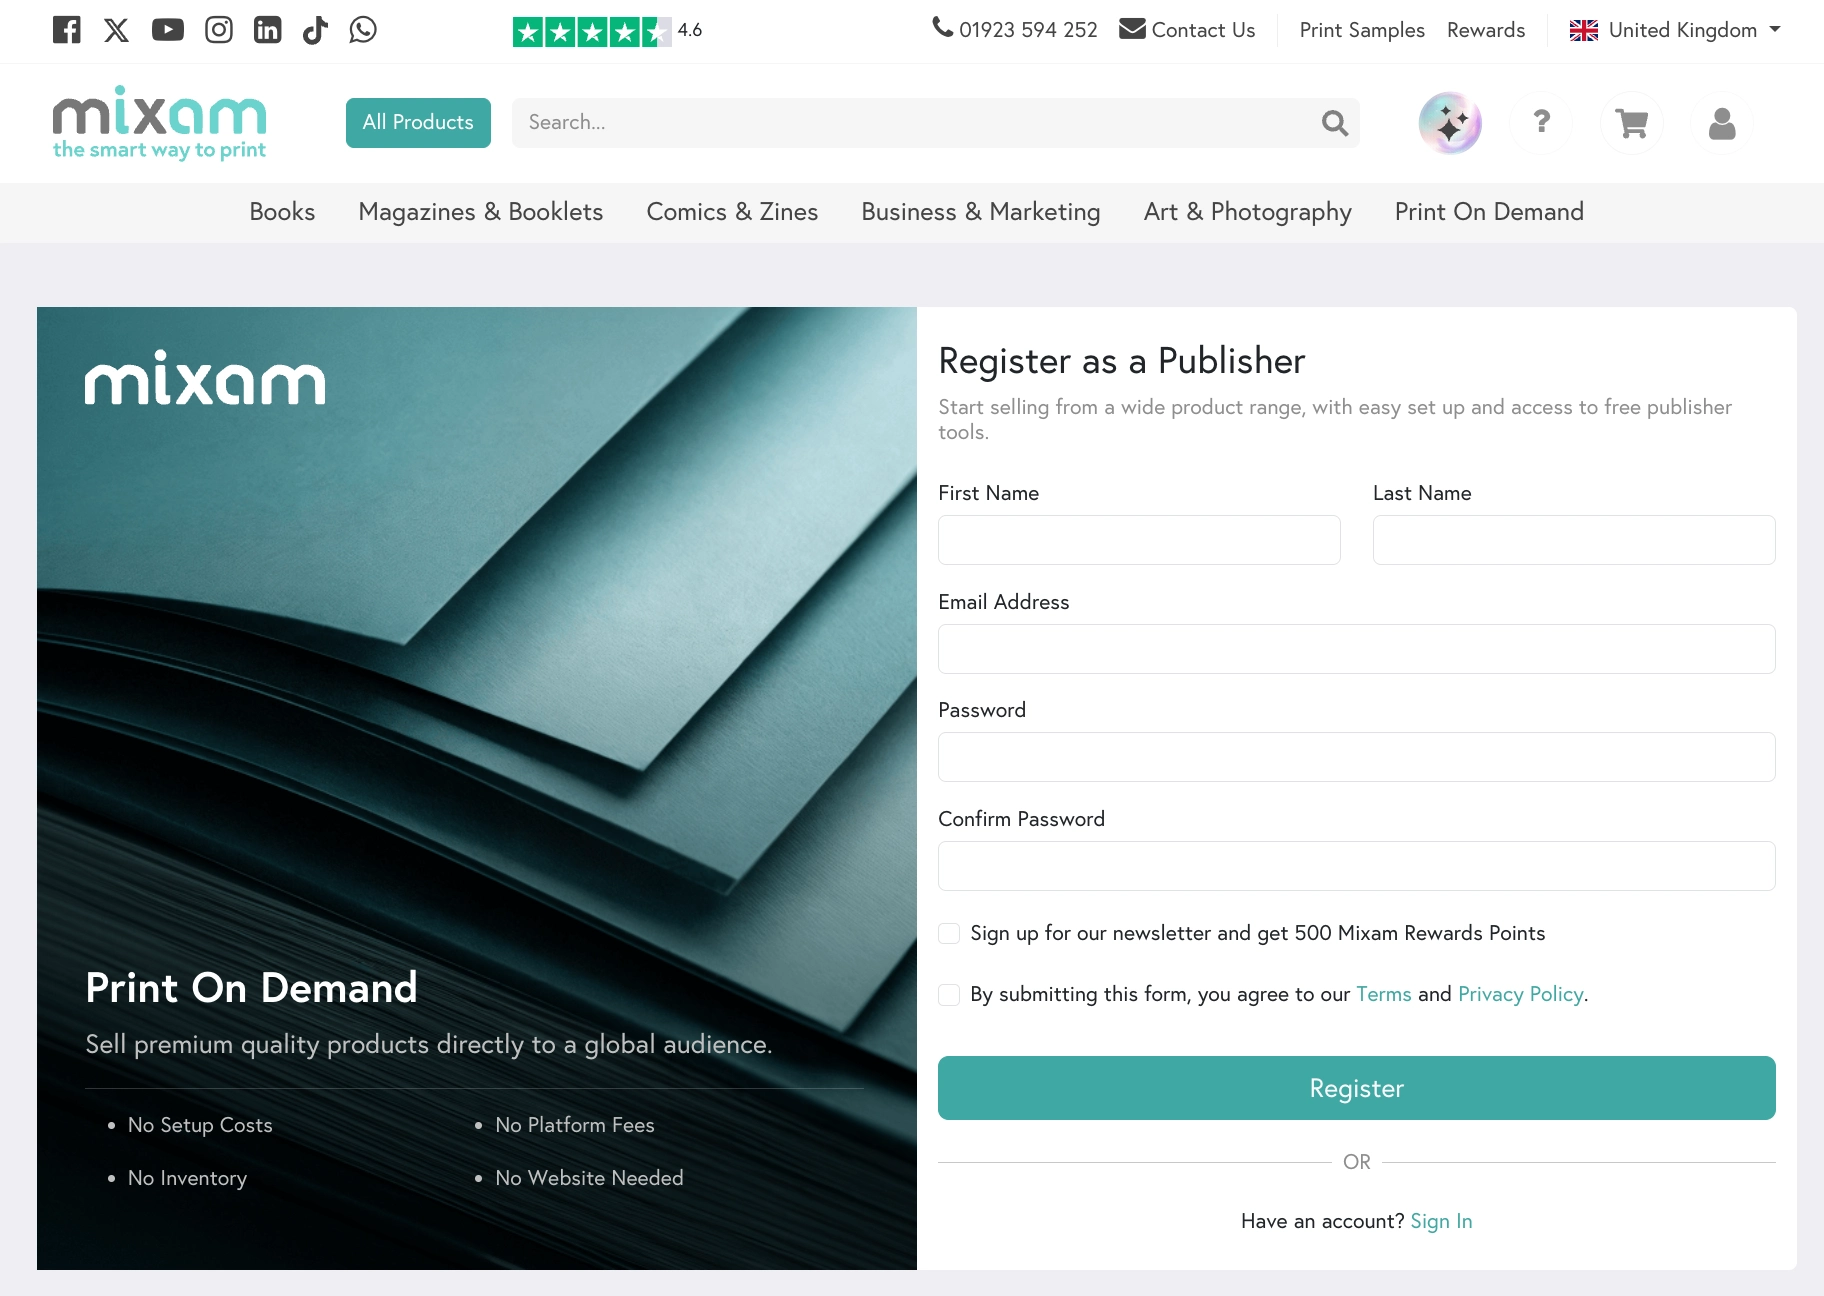1824x1296 pixels.
Task: Open the Print On Demand menu
Action: click(x=1489, y=212)
